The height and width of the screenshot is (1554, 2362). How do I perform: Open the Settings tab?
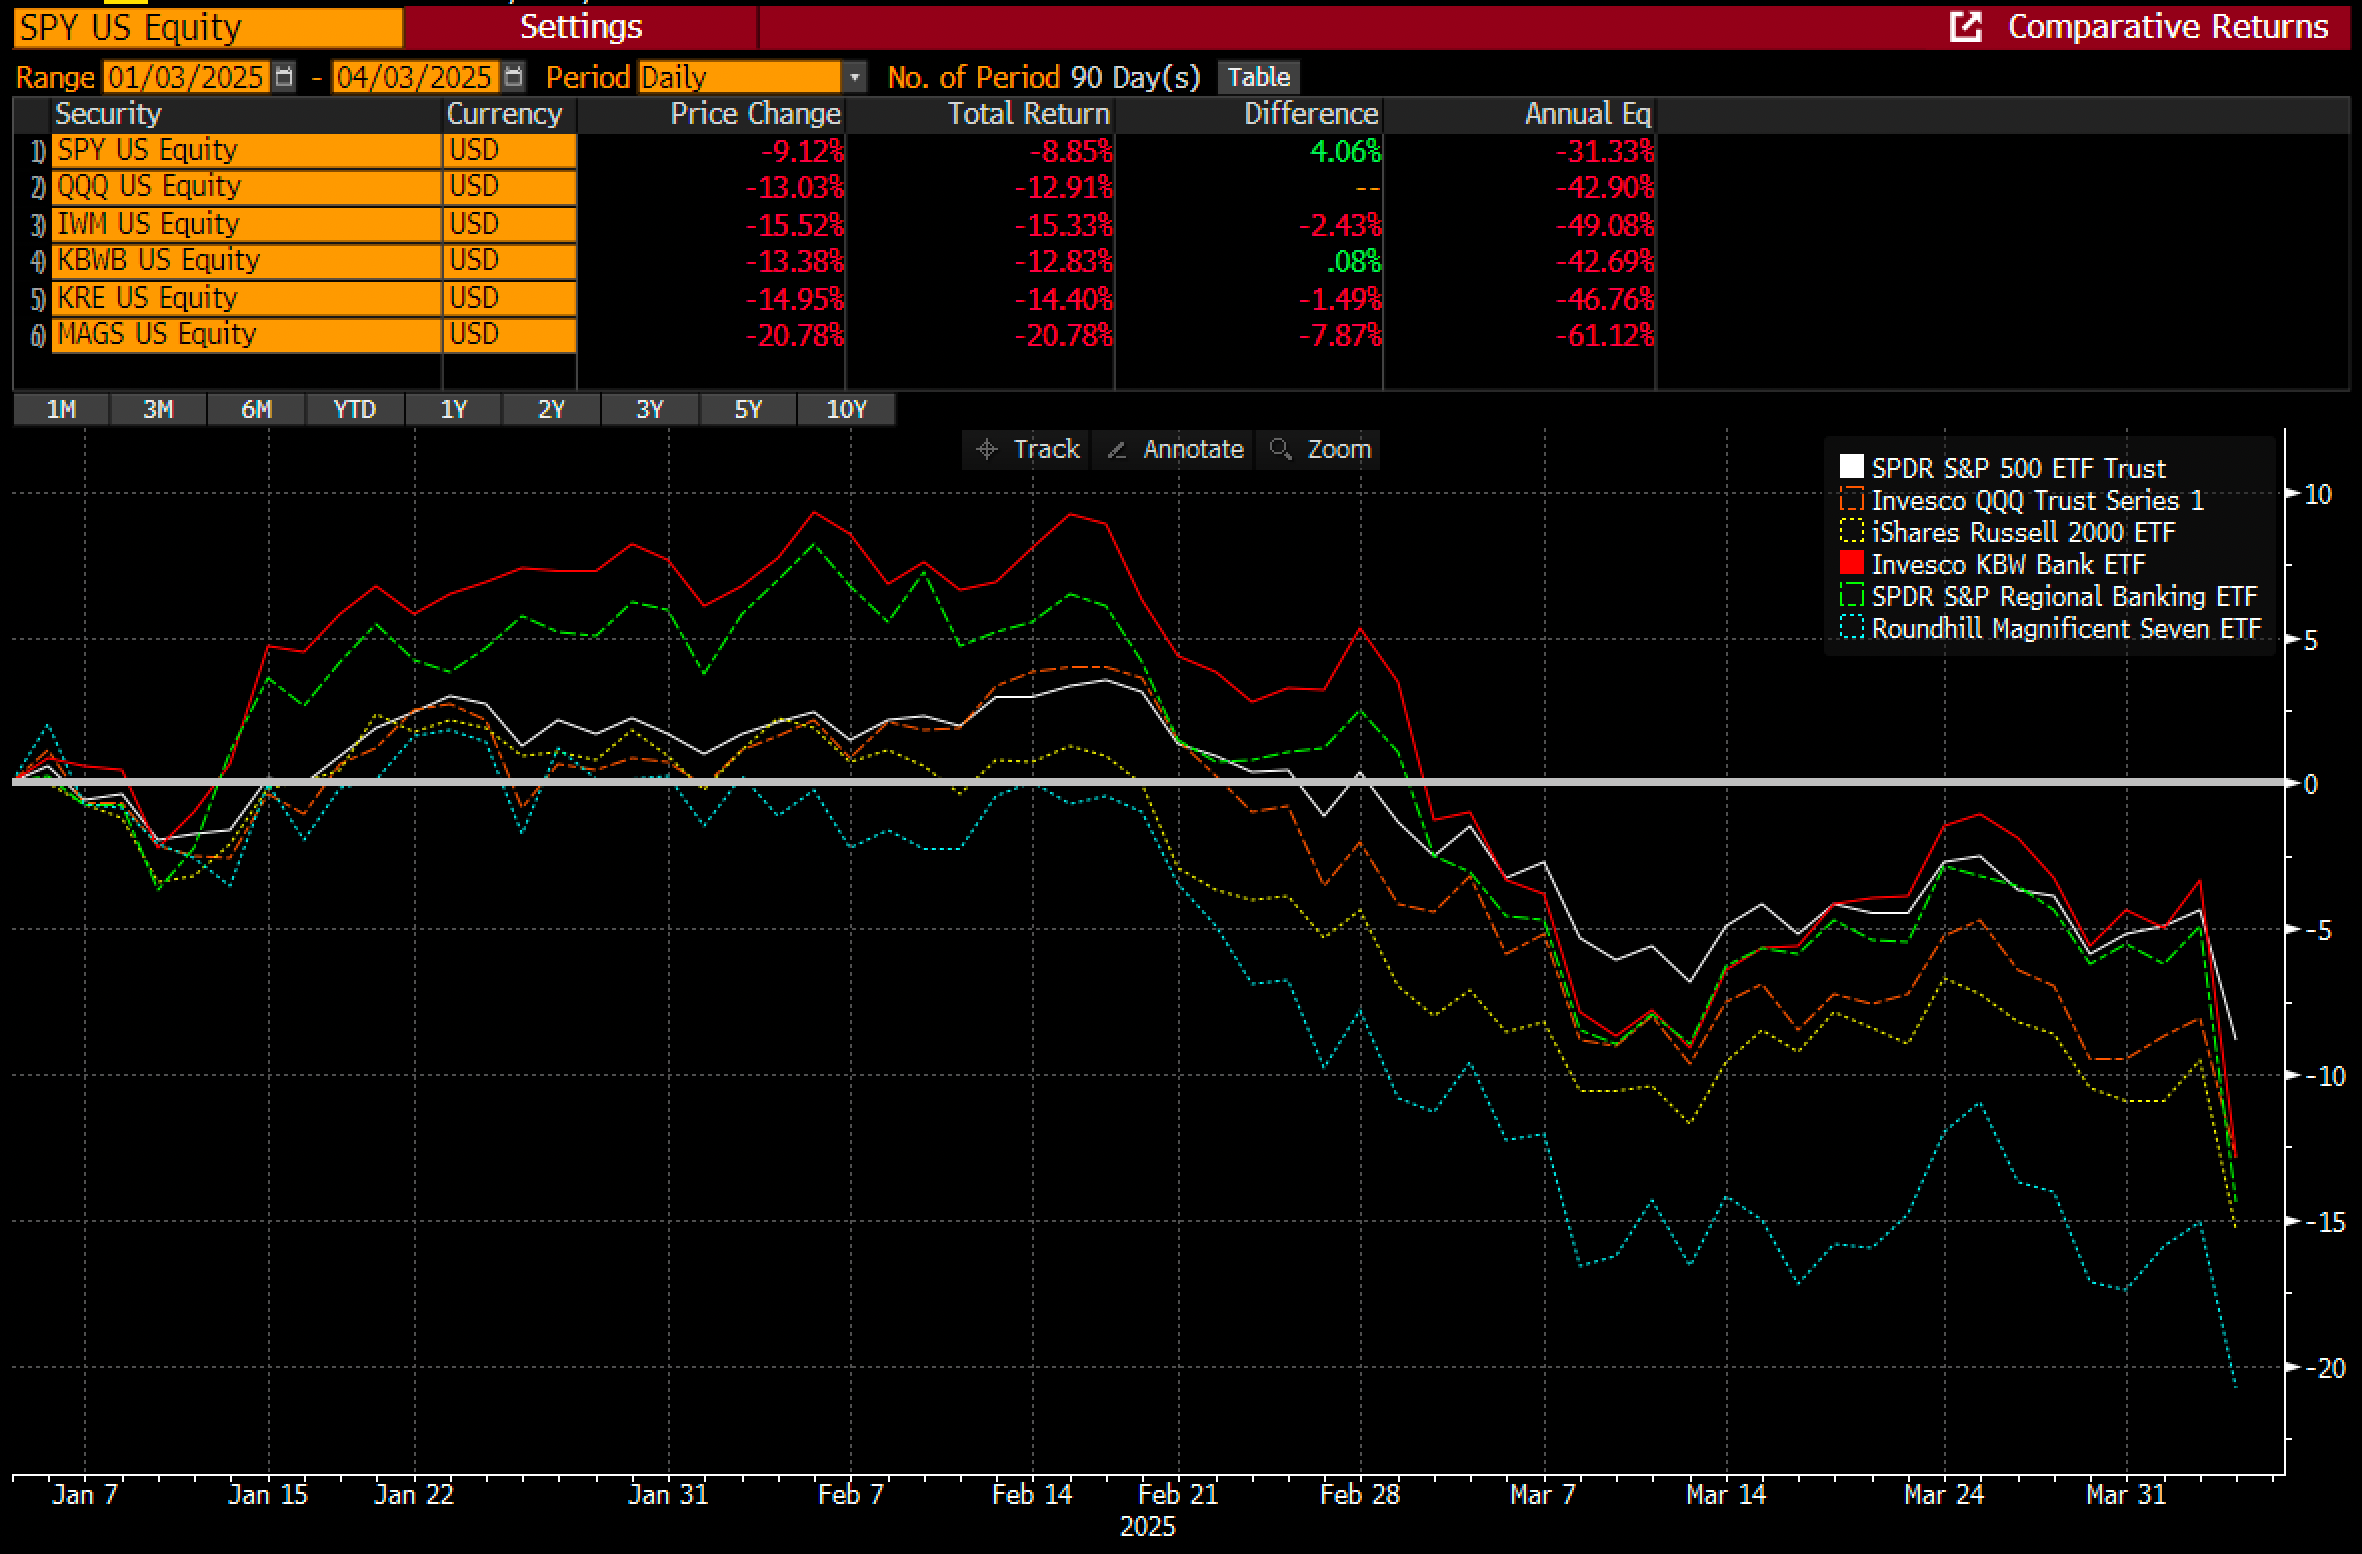pyautogui.click(x=581, y=27)
